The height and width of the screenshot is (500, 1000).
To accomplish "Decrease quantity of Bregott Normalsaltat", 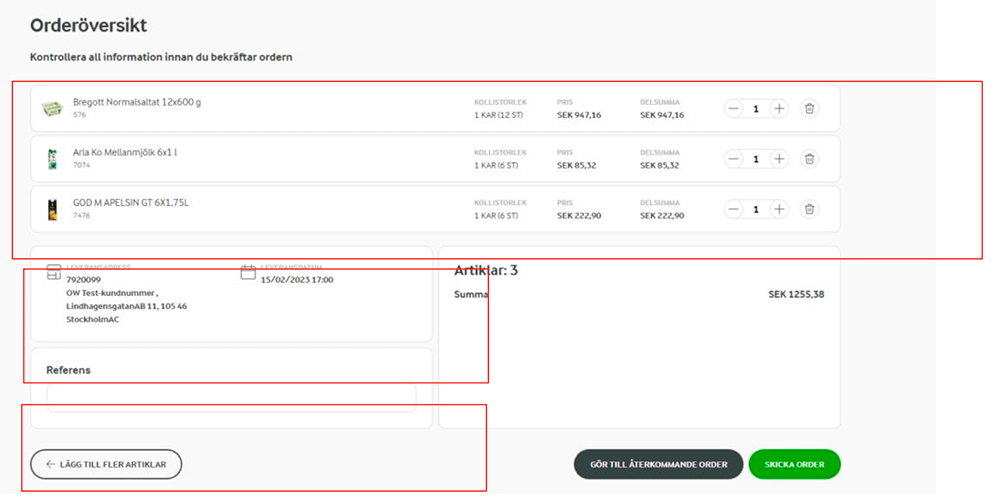I will (734, 108).
